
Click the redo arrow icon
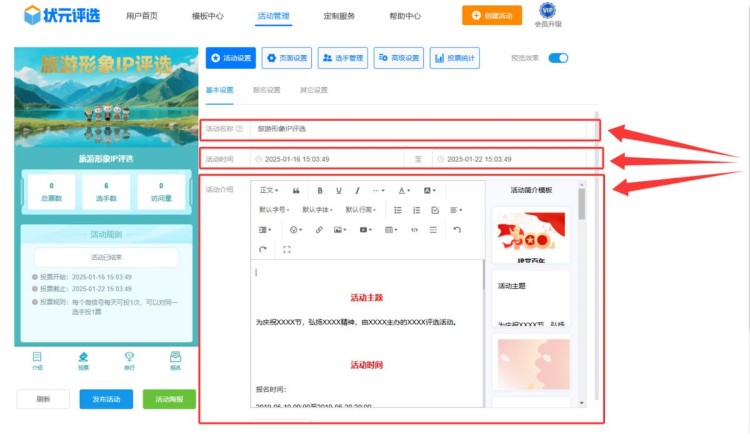point(263,249)
